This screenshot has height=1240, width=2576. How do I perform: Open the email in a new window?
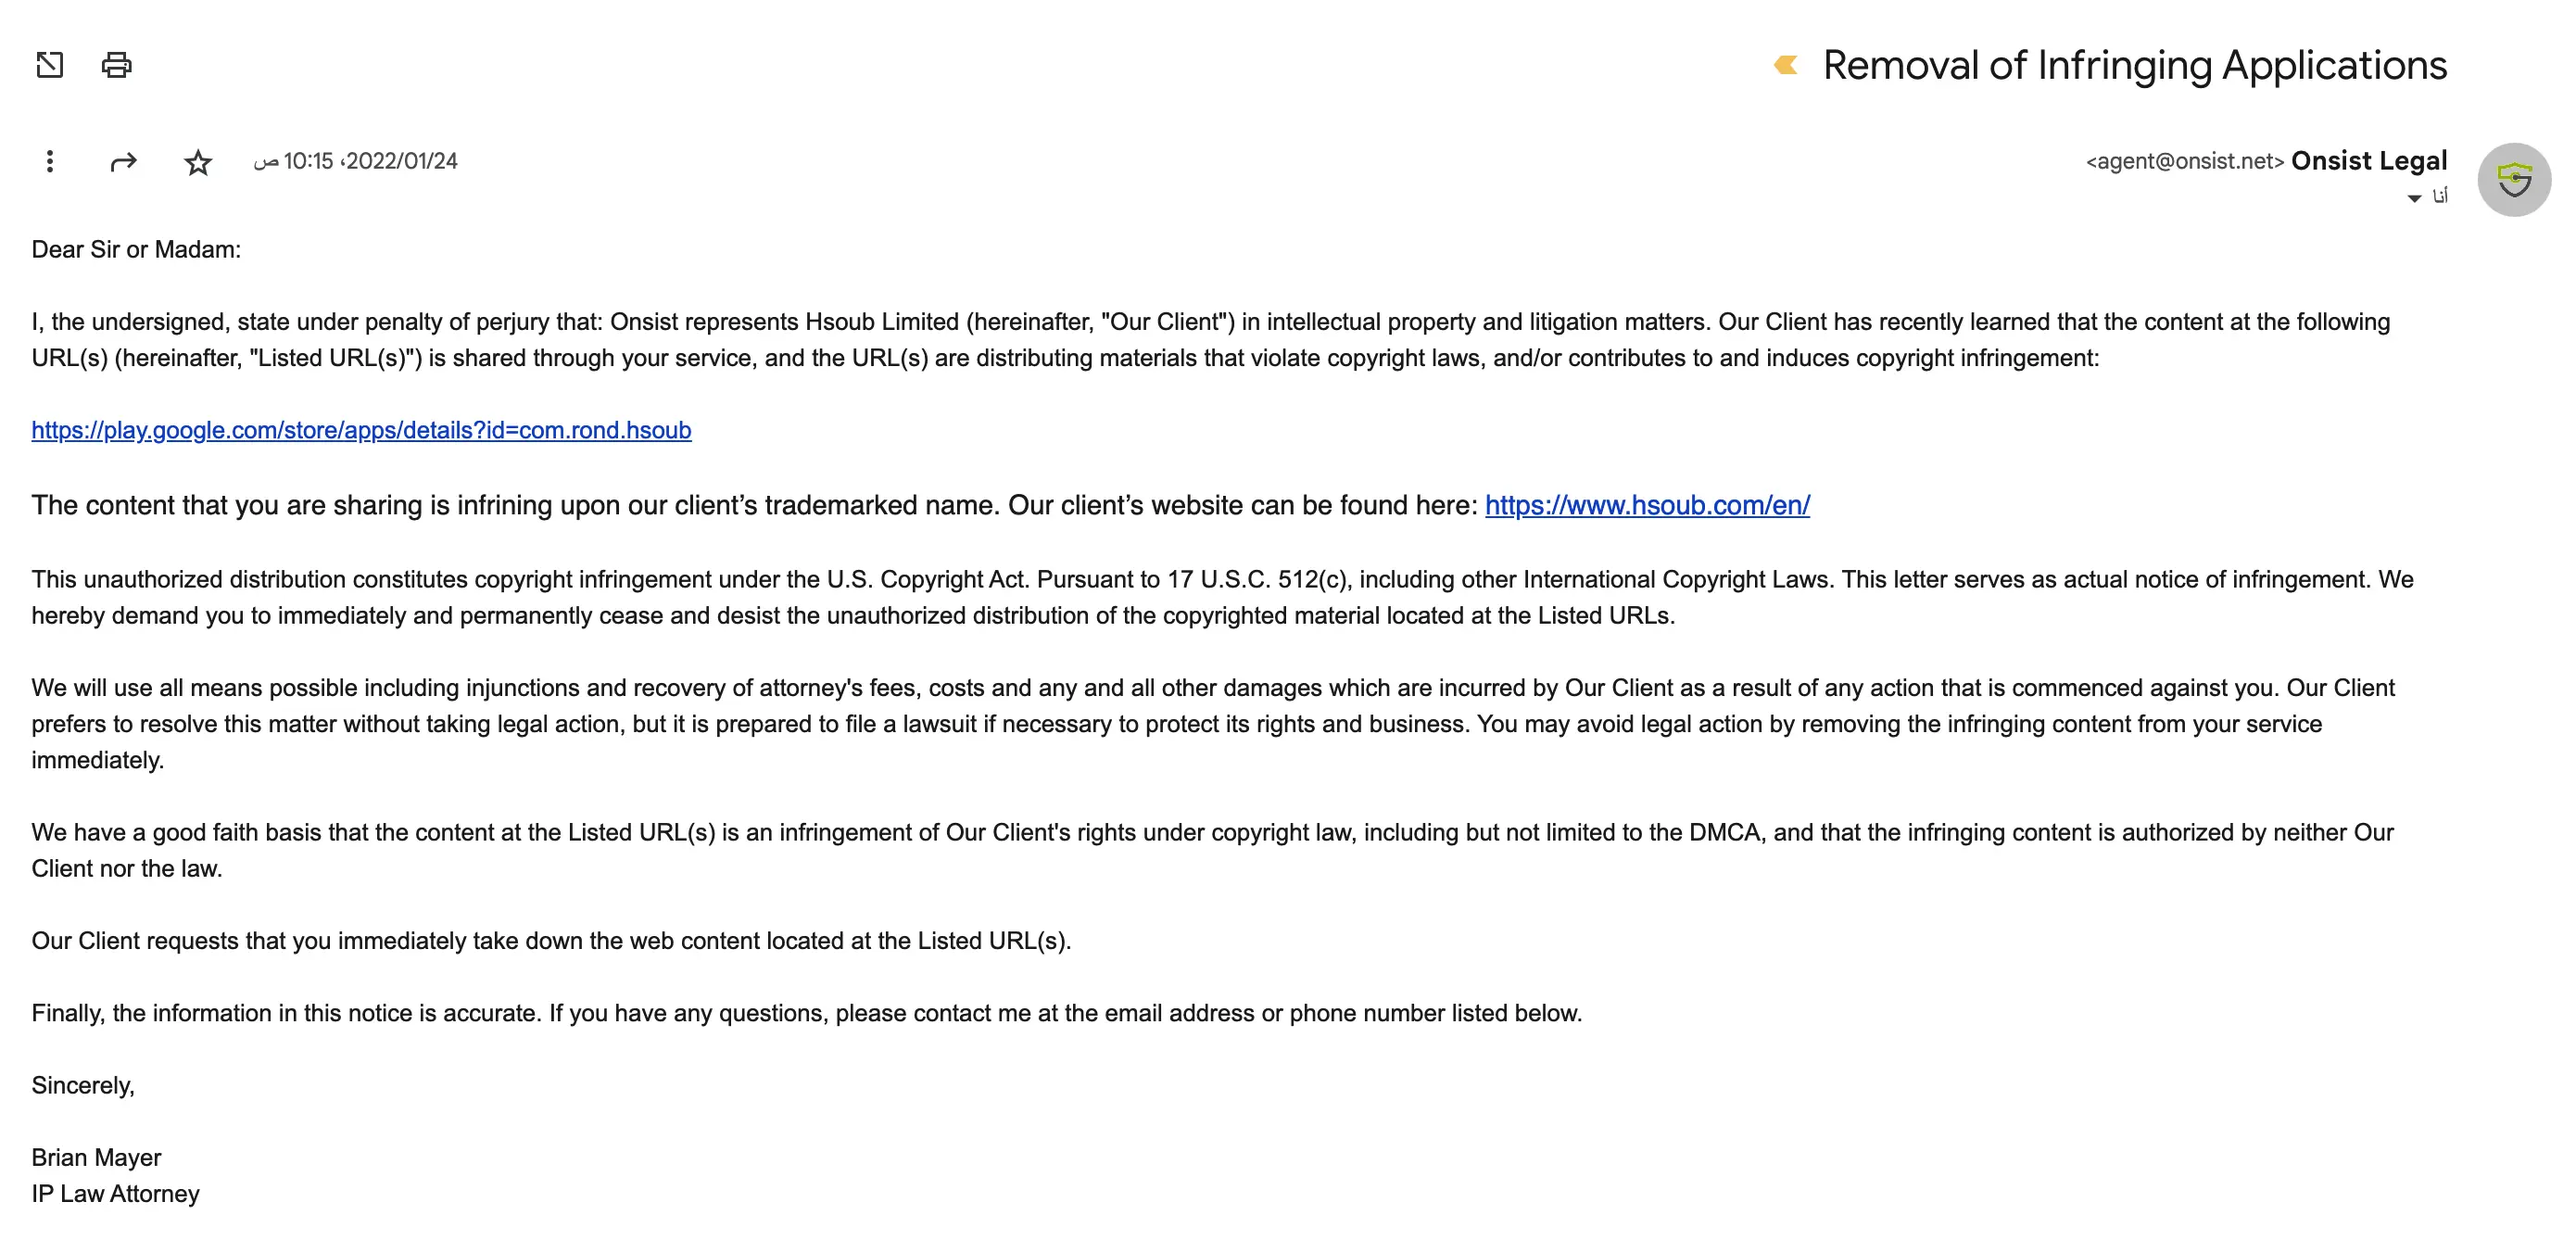click(x=49, y=65)
